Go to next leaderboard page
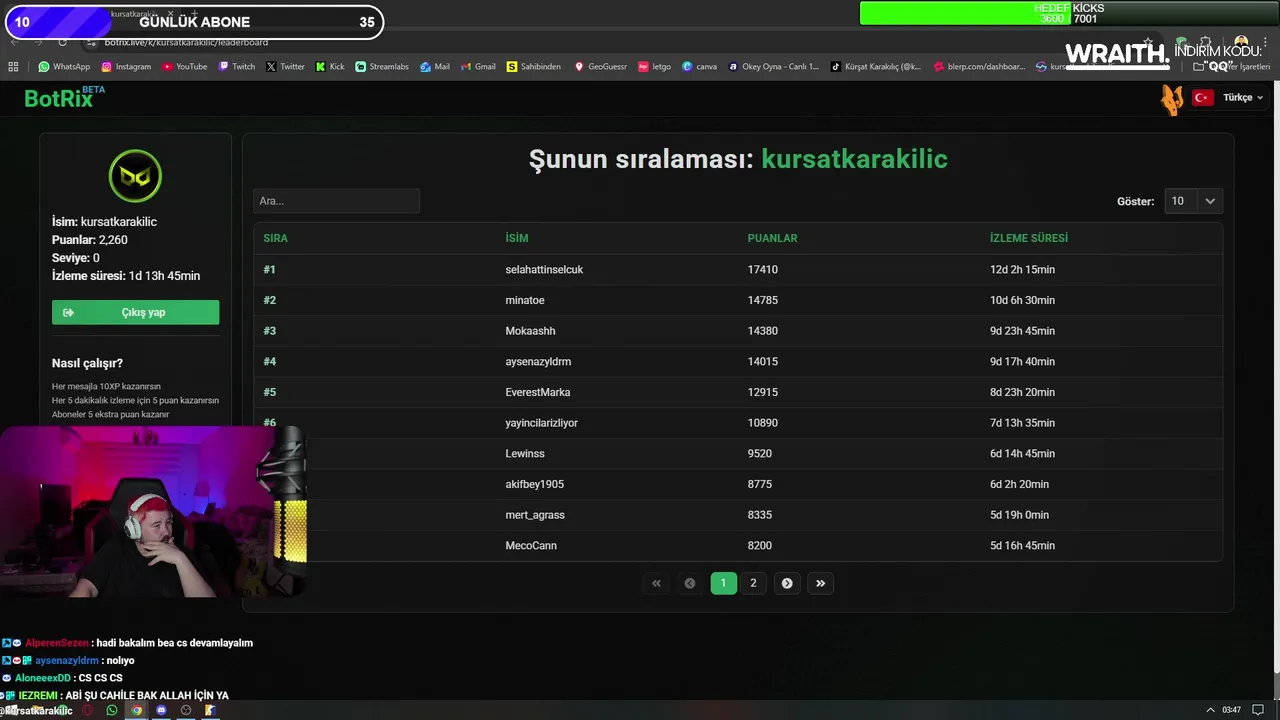 (787, 583)
